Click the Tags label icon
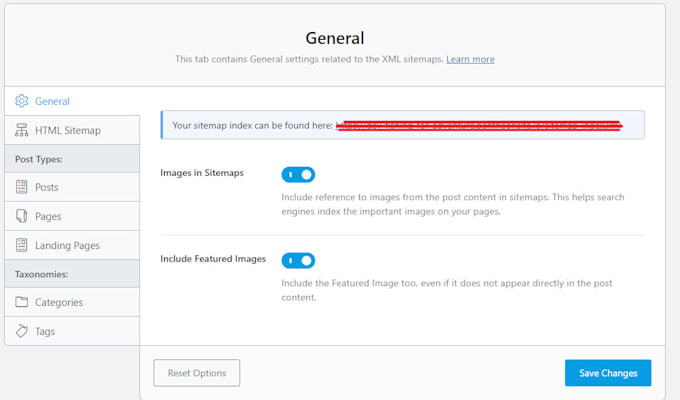This screenshot has width=680, height=400. click(21, 331)
